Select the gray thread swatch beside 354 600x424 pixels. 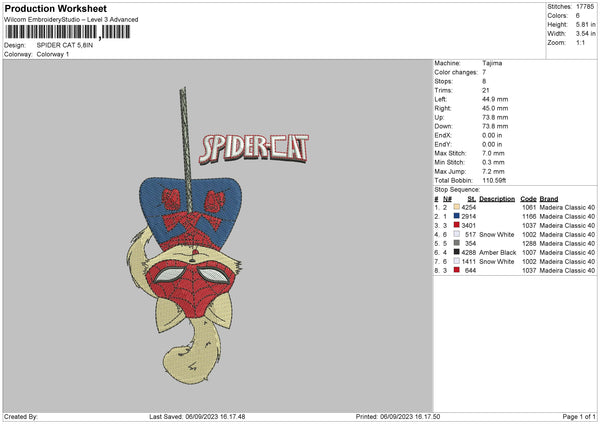click(455, 243)
